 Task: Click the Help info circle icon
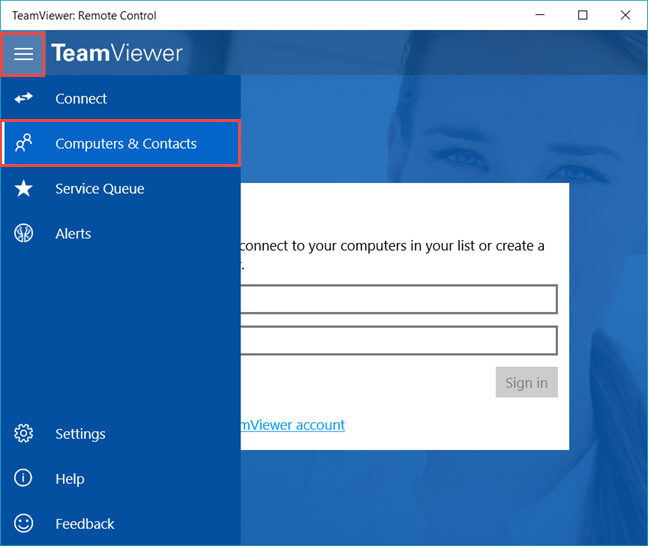pos(23,478)
